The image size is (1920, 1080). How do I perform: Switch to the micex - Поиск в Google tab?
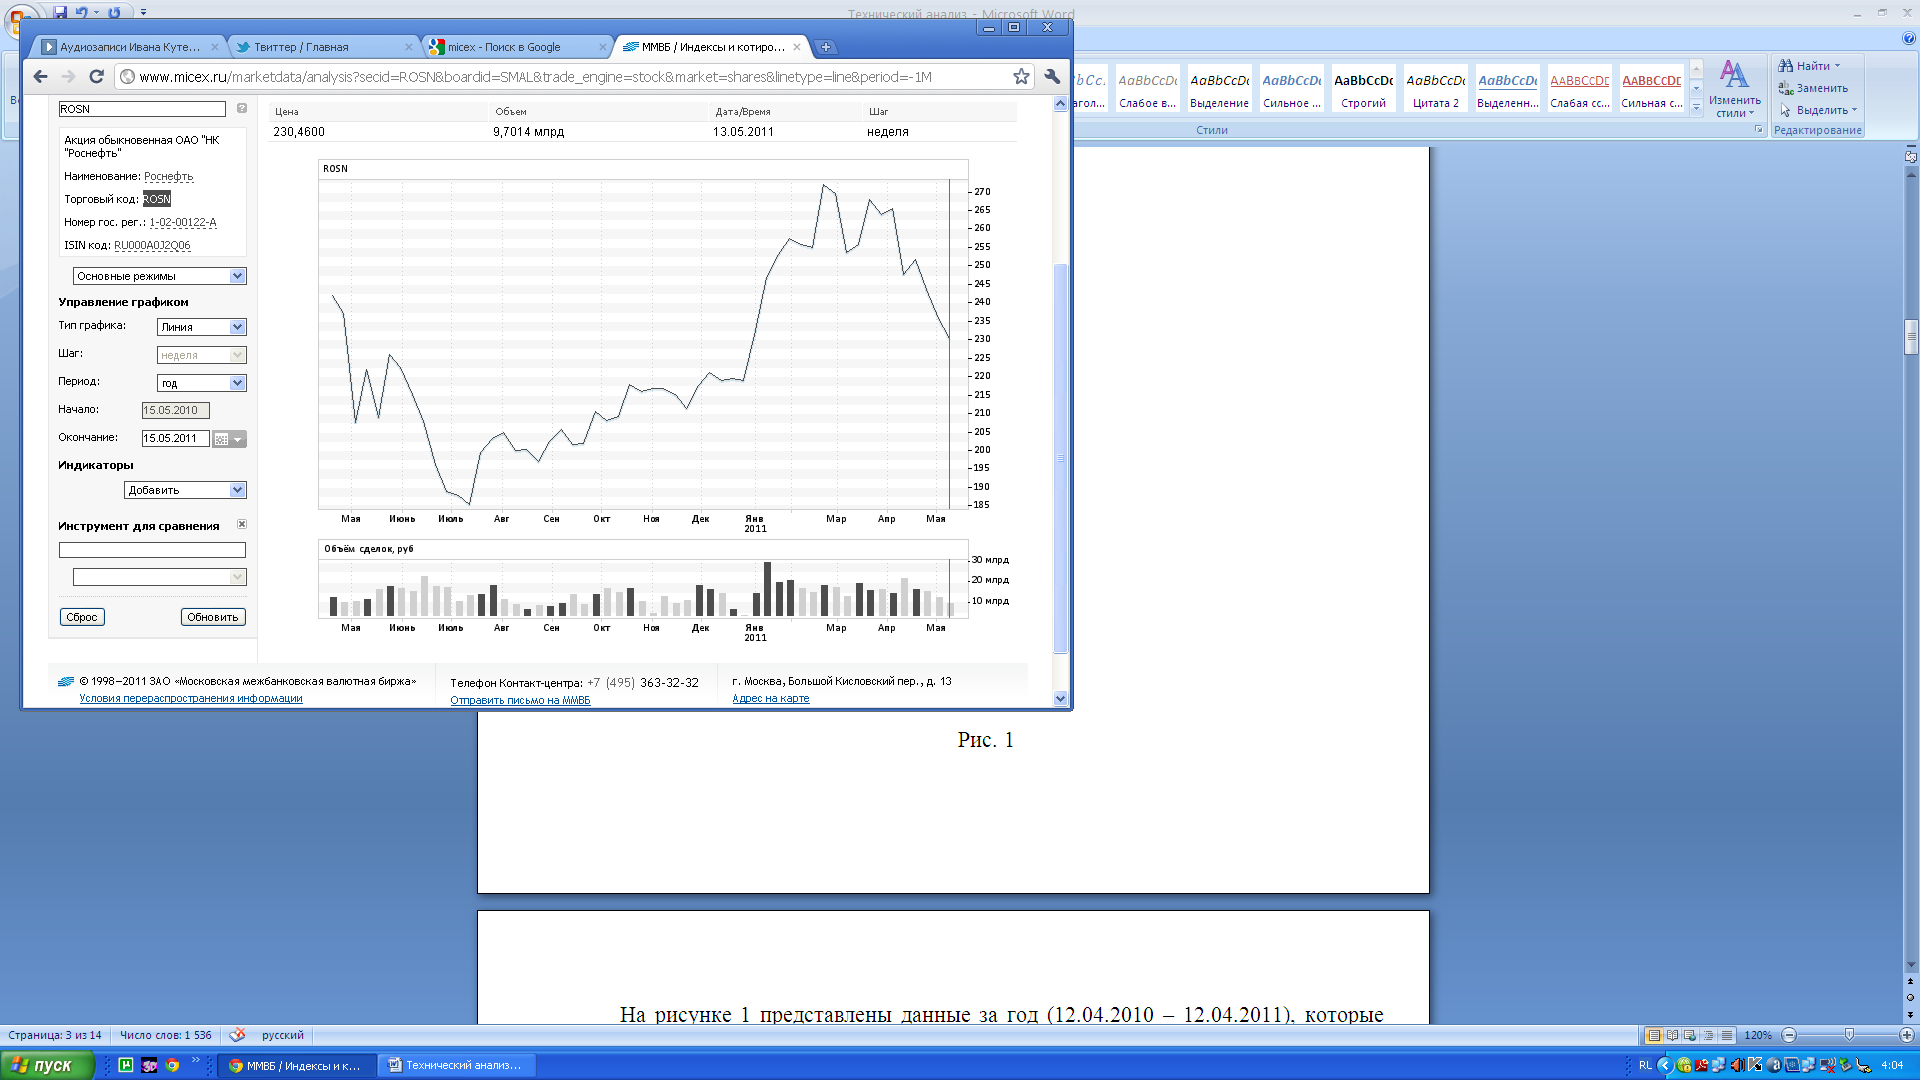[x=517, y=47]
